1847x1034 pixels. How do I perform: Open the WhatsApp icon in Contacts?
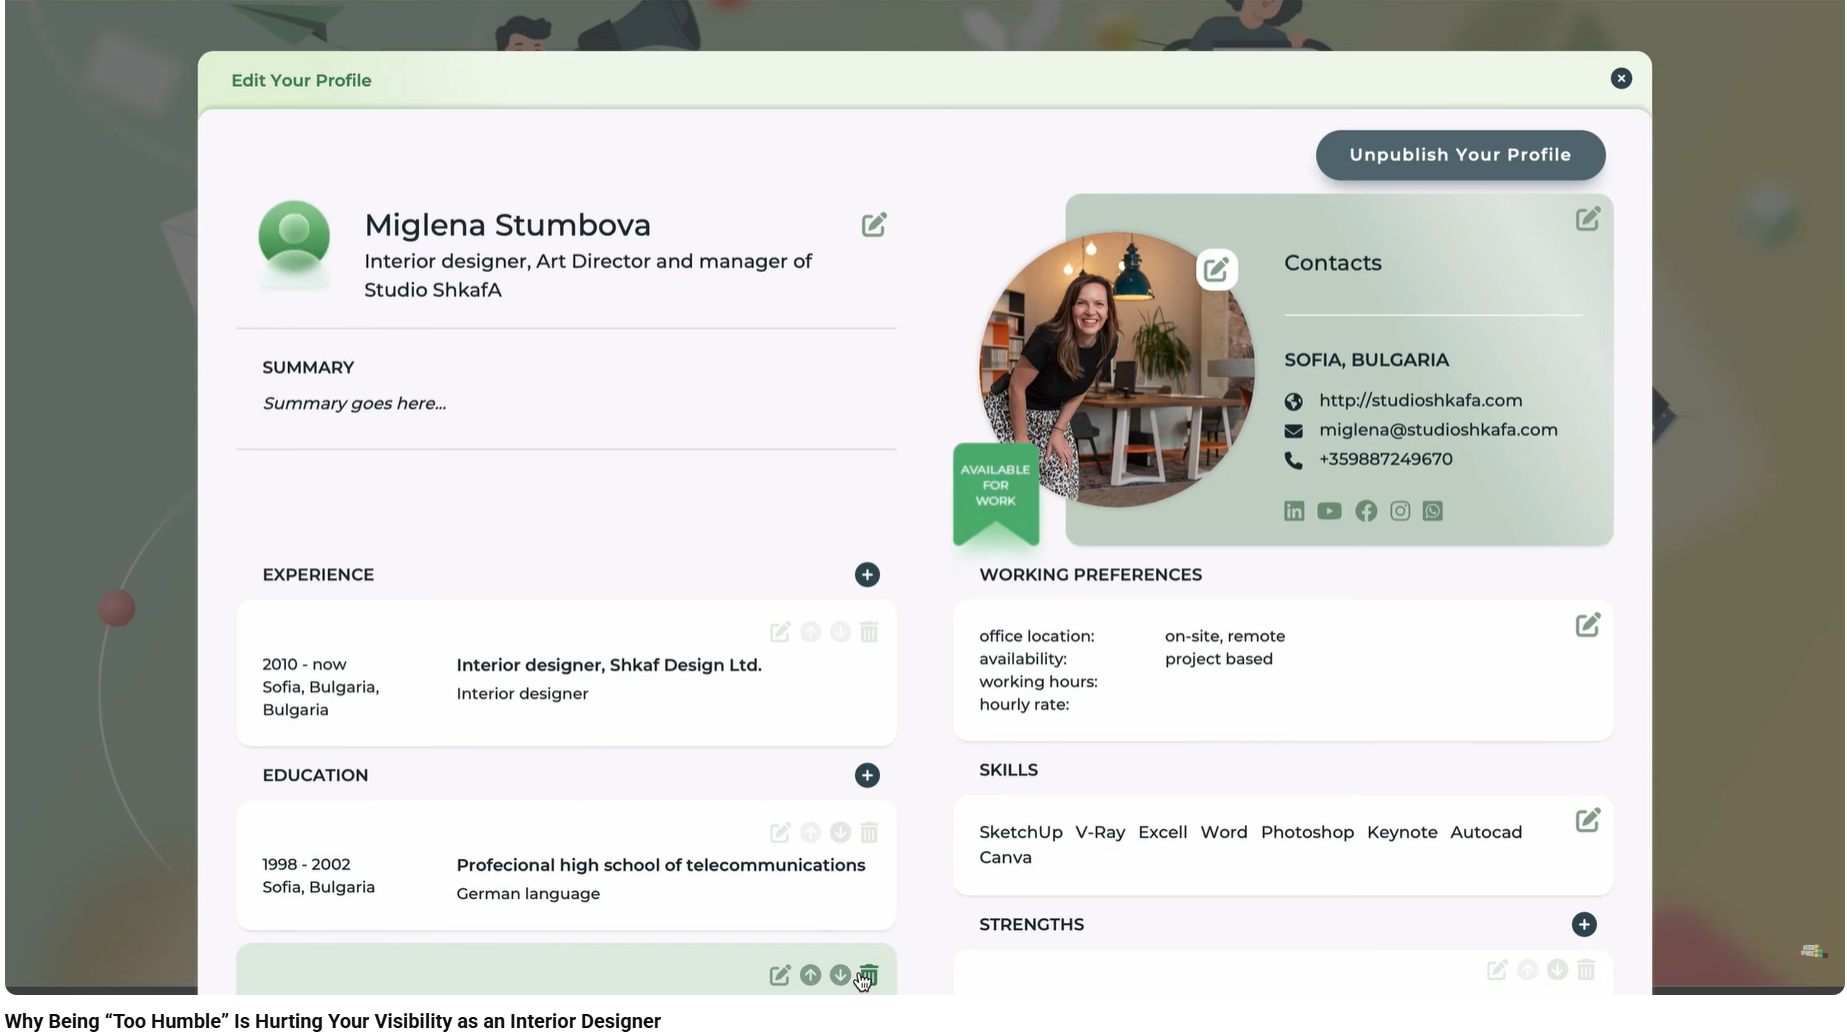pos(1432,511)
